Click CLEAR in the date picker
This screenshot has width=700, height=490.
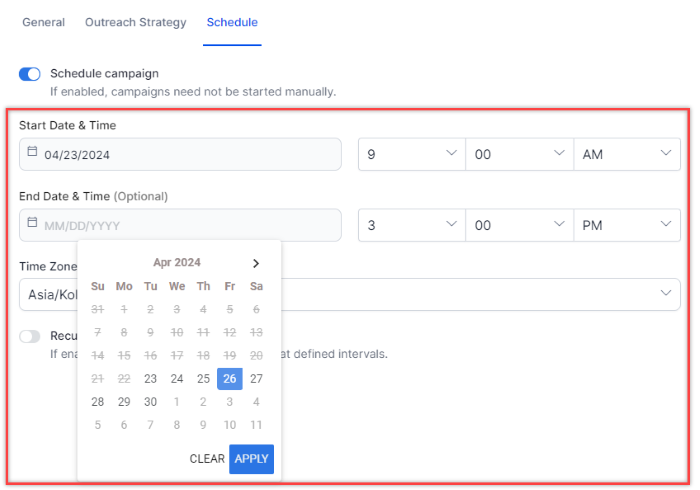tap(206, 459)
